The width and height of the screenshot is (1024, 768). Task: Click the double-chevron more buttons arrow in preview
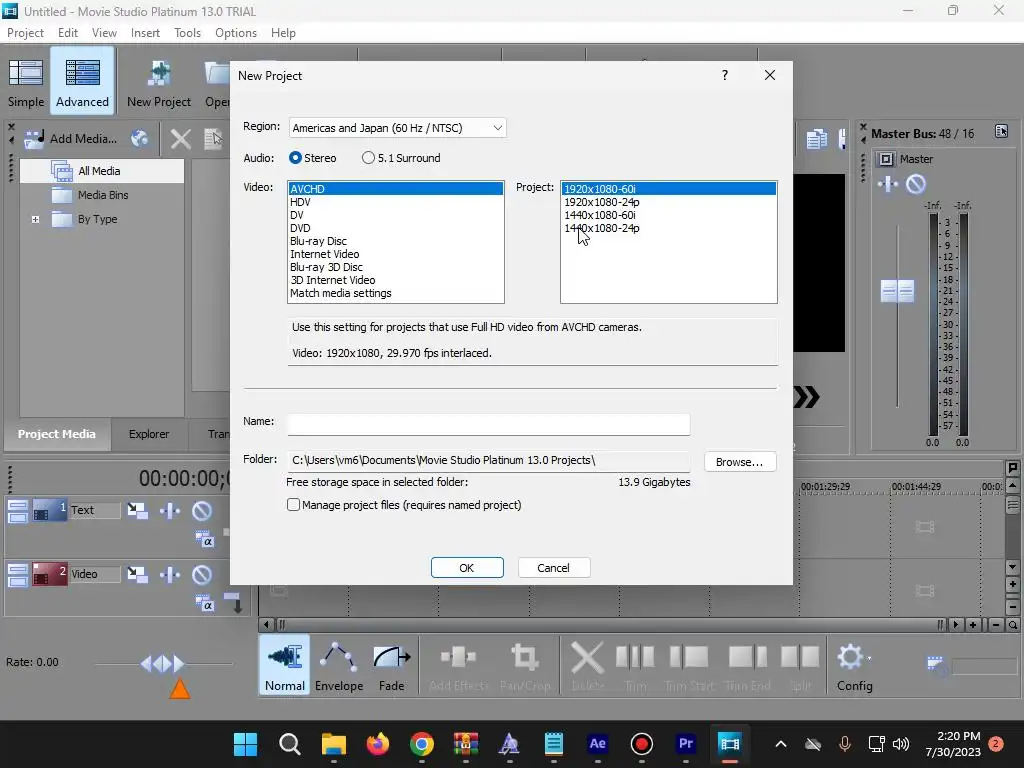point(807,397)
